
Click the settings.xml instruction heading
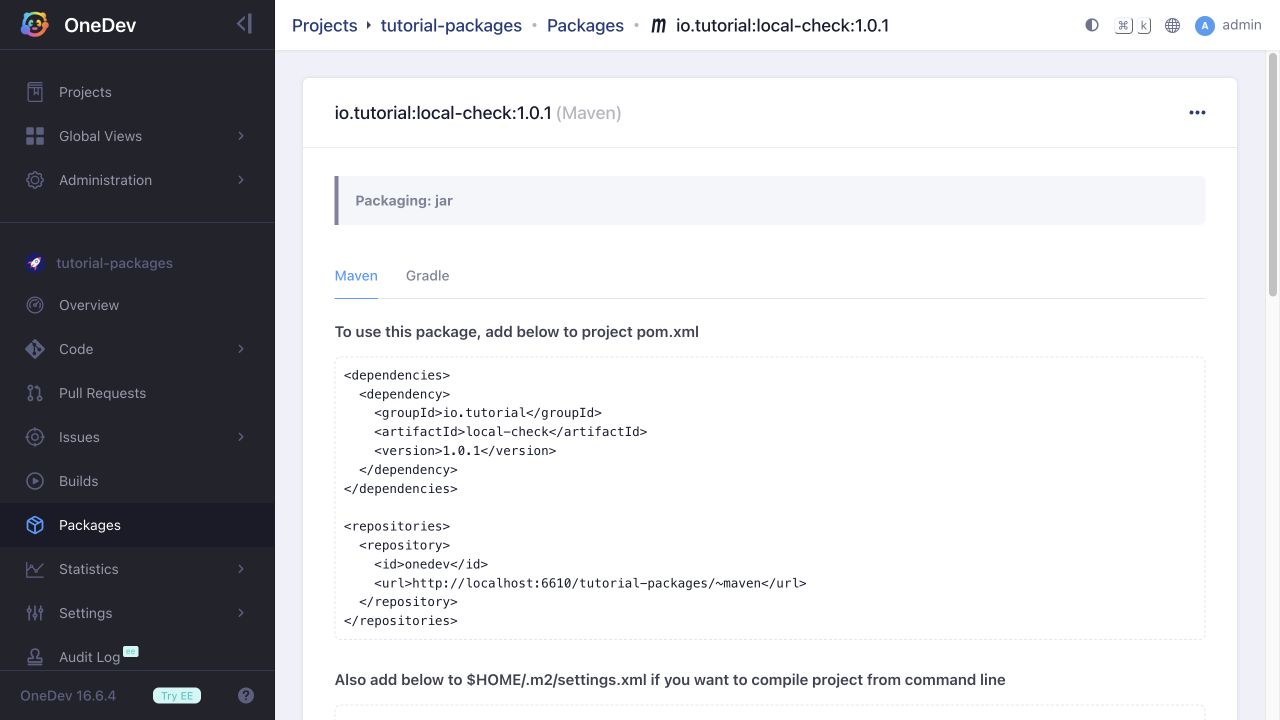(670, 680)
